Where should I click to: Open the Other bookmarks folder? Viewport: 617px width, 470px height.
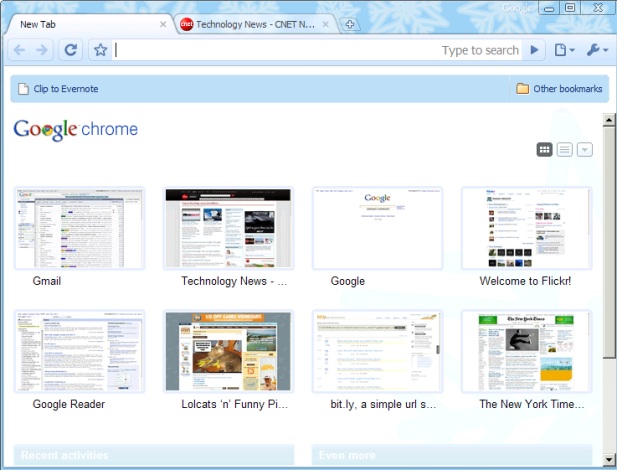[x=559, y=89]
